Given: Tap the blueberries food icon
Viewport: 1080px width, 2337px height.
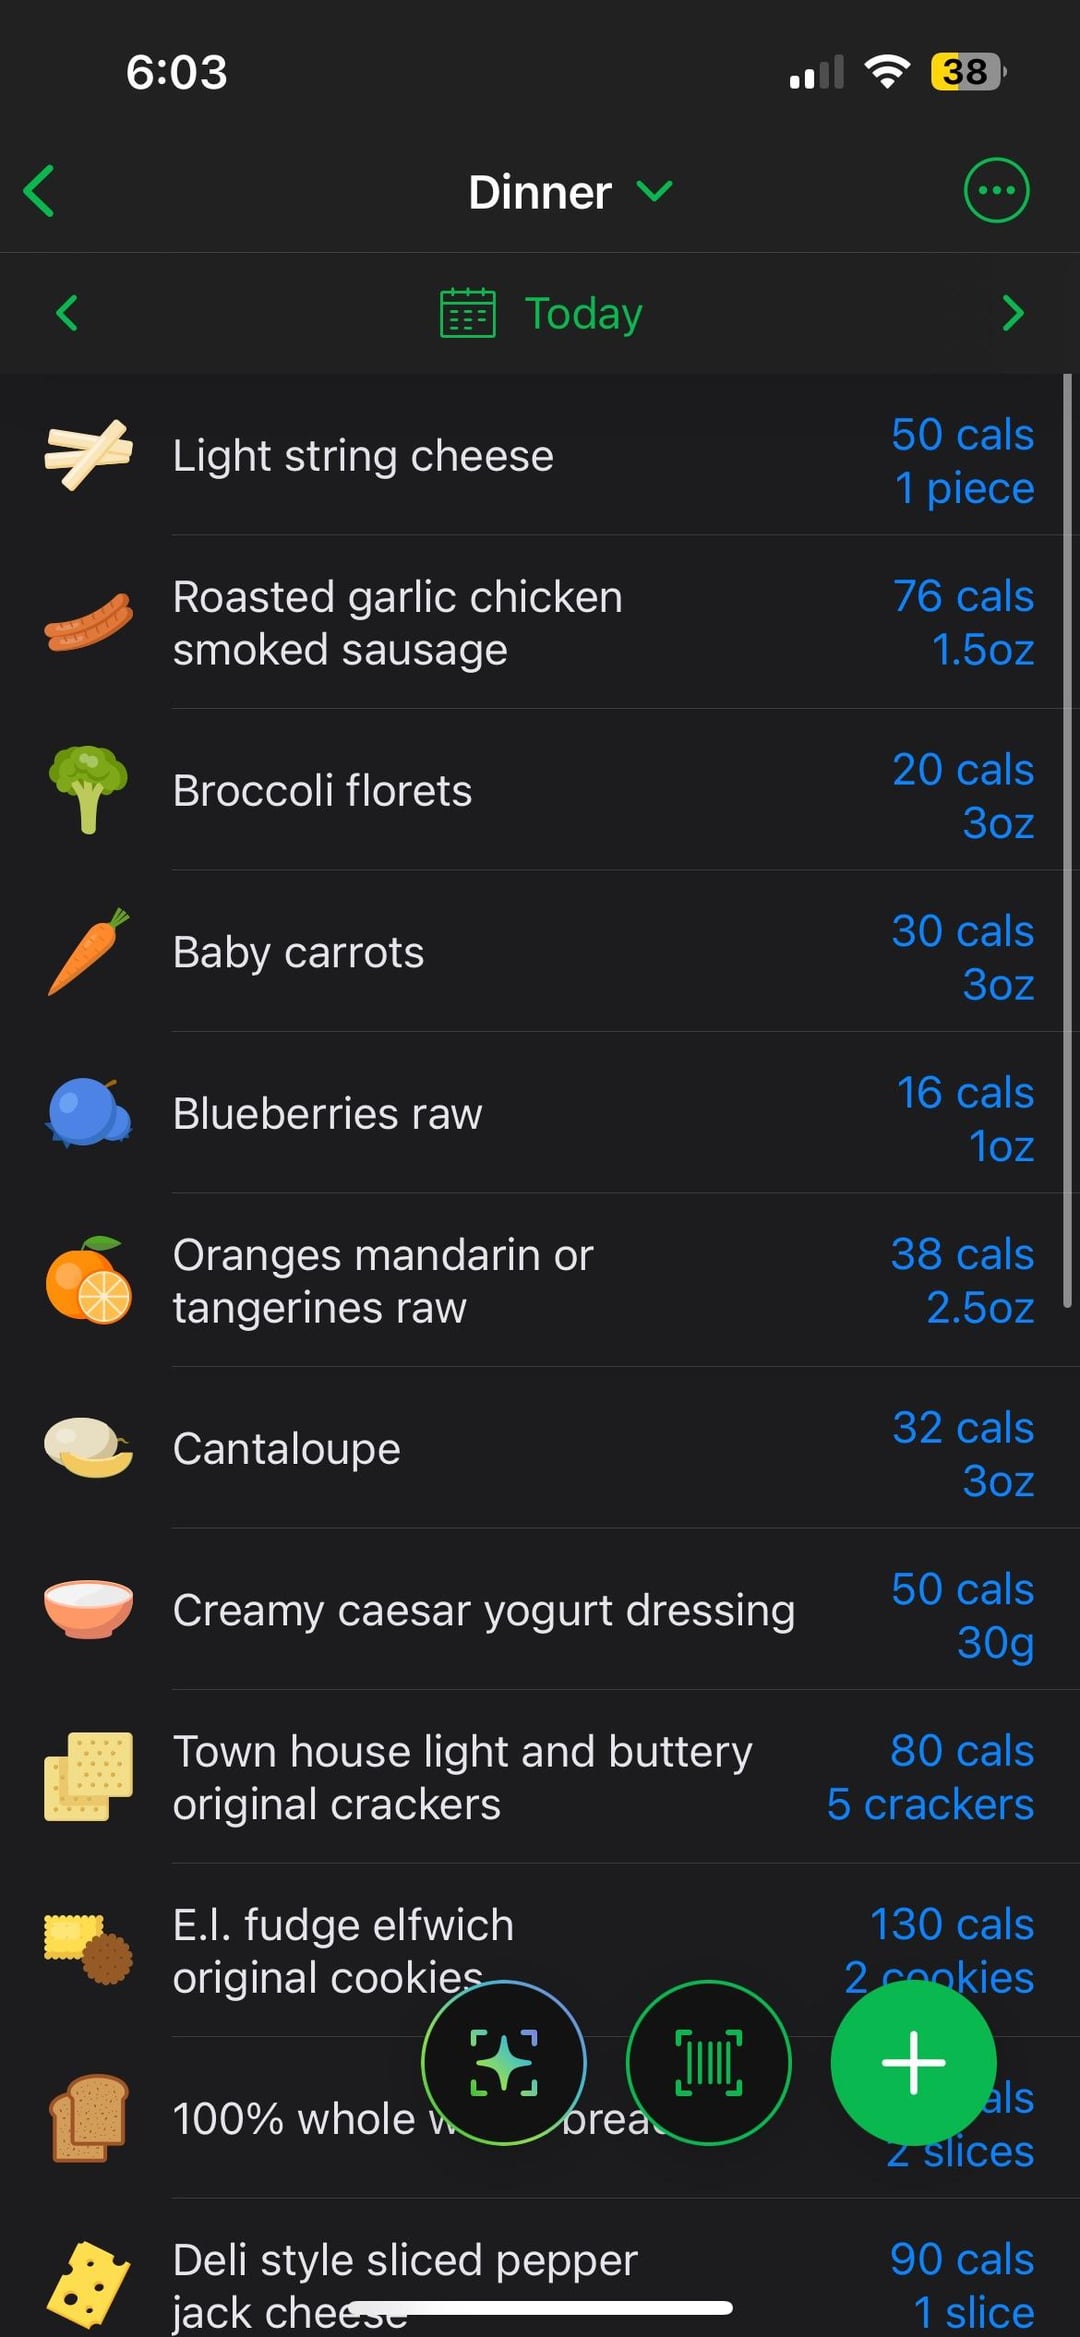Looking at the screenshot, I should coord(88,1112).
